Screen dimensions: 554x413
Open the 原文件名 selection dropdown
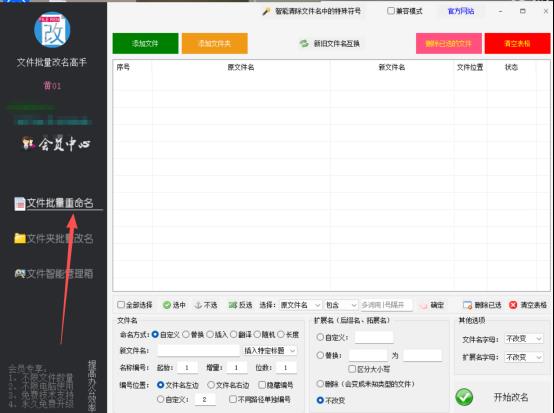pyautogui.click(x=300, y=305)
